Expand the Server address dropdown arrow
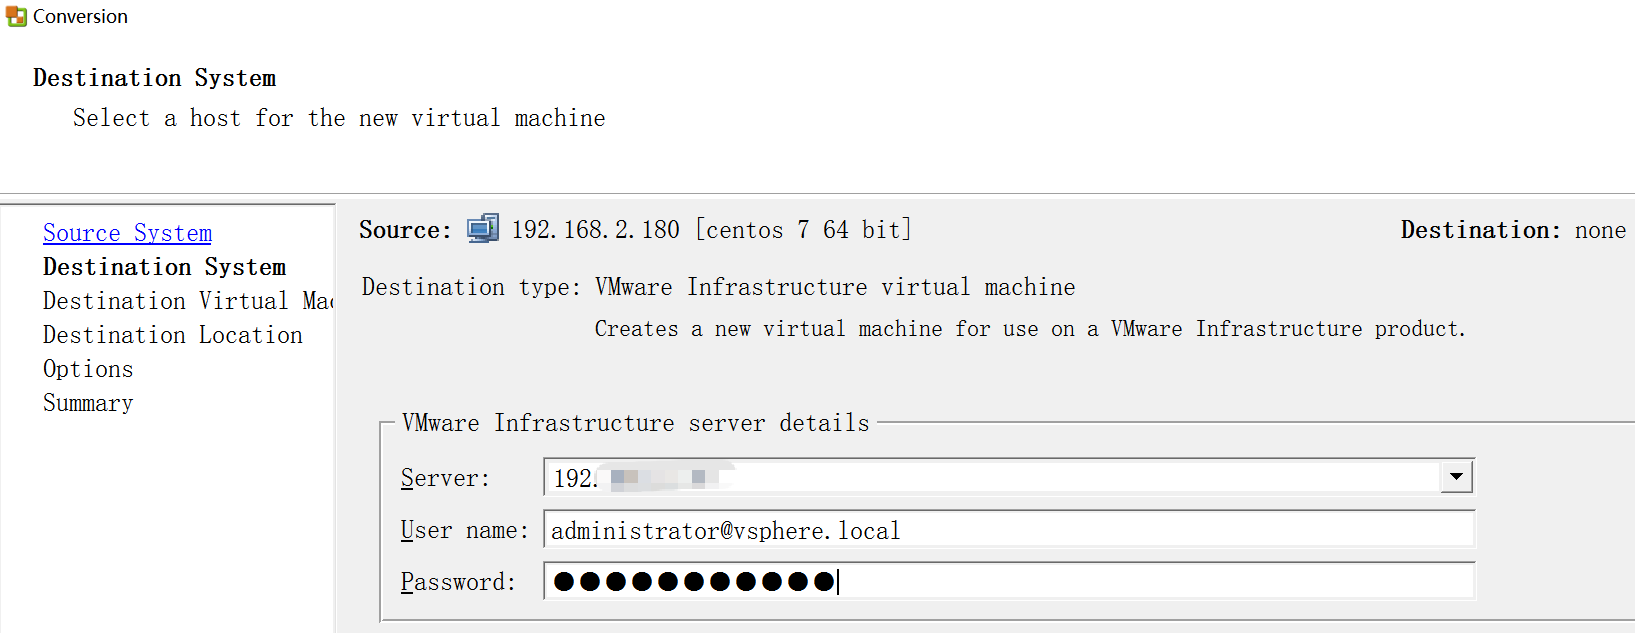Screen dimensions: 1635x633 1456,477
